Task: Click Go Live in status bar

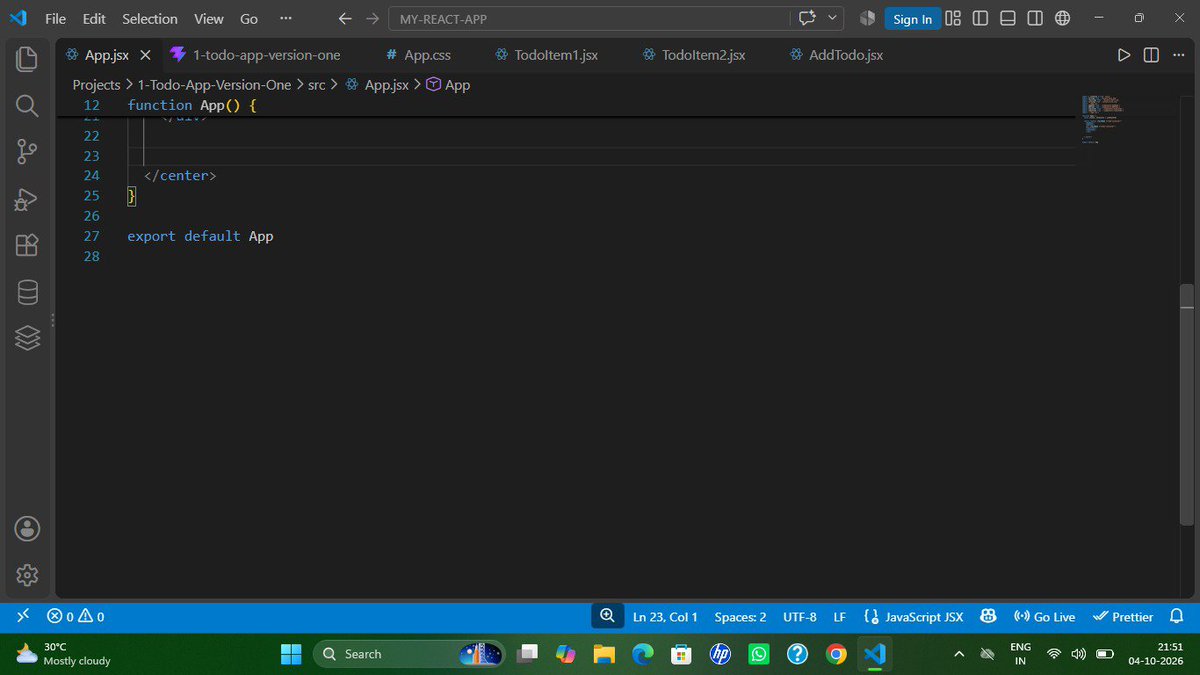Action: pyautogui.click(x=1044, y=617)
